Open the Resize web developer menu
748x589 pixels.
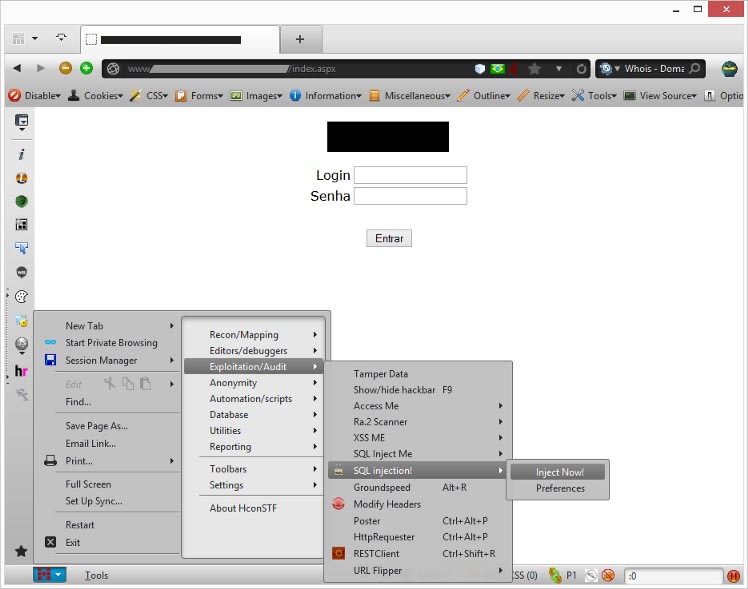(541, 95)
